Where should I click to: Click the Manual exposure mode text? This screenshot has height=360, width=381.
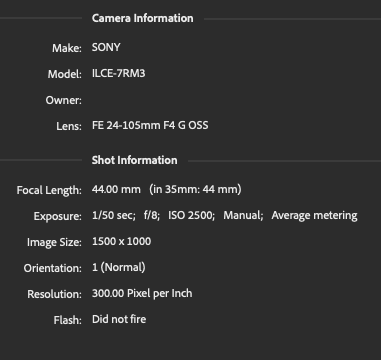click(x=243, y=215)
